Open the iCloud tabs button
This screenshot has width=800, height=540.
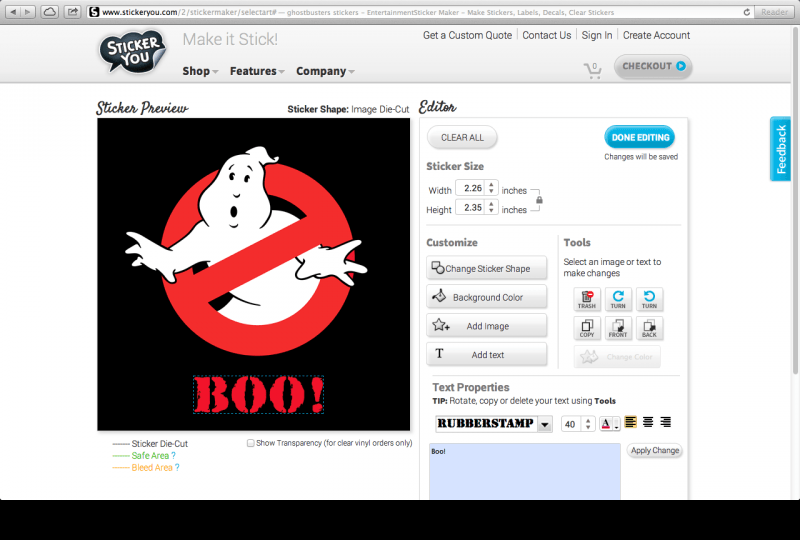coord(49,12)
